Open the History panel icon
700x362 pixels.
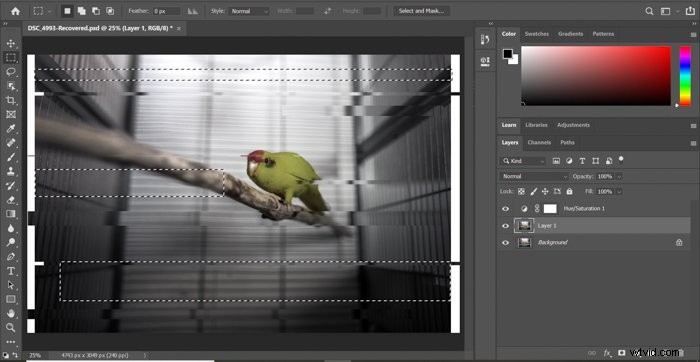pos(485,39)
